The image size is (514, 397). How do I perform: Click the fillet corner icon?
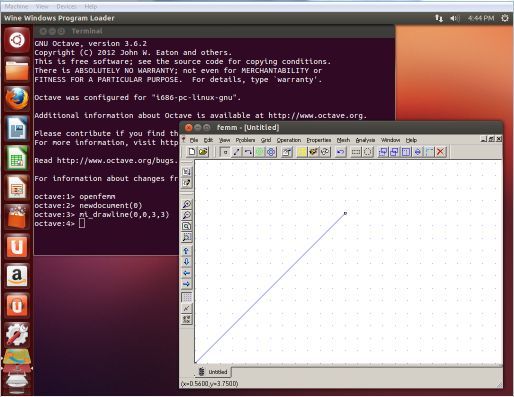tap(429, 152)
